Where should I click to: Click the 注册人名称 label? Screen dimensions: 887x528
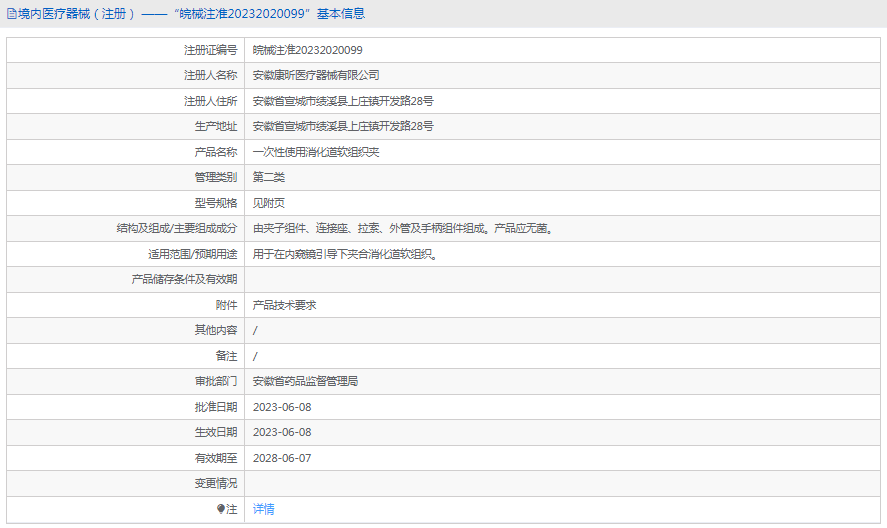pyautogui.click(x=210, y=75)
